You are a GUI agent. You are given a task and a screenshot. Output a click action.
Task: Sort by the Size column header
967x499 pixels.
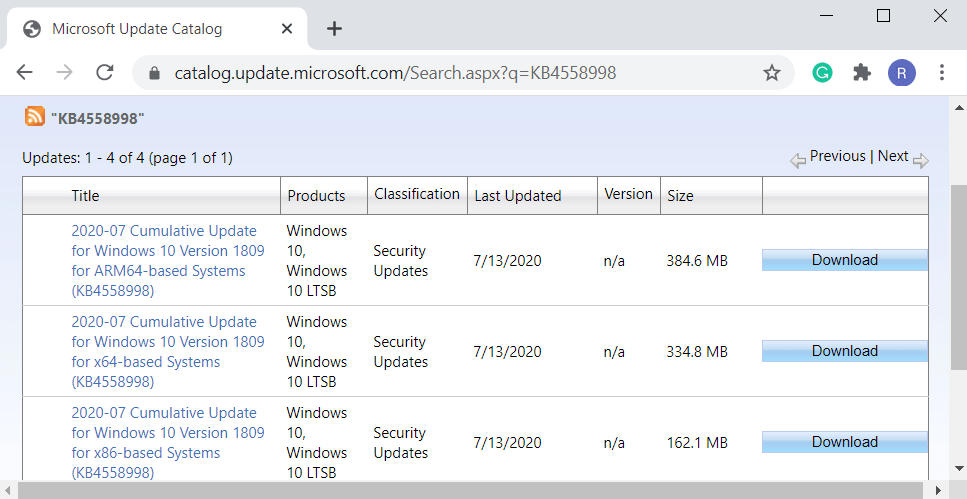680,196
